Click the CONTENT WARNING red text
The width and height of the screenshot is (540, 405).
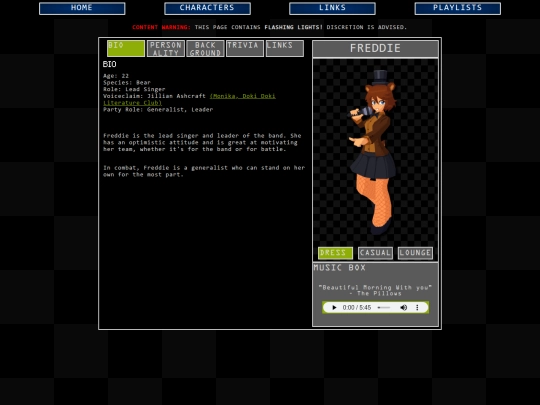161,27
